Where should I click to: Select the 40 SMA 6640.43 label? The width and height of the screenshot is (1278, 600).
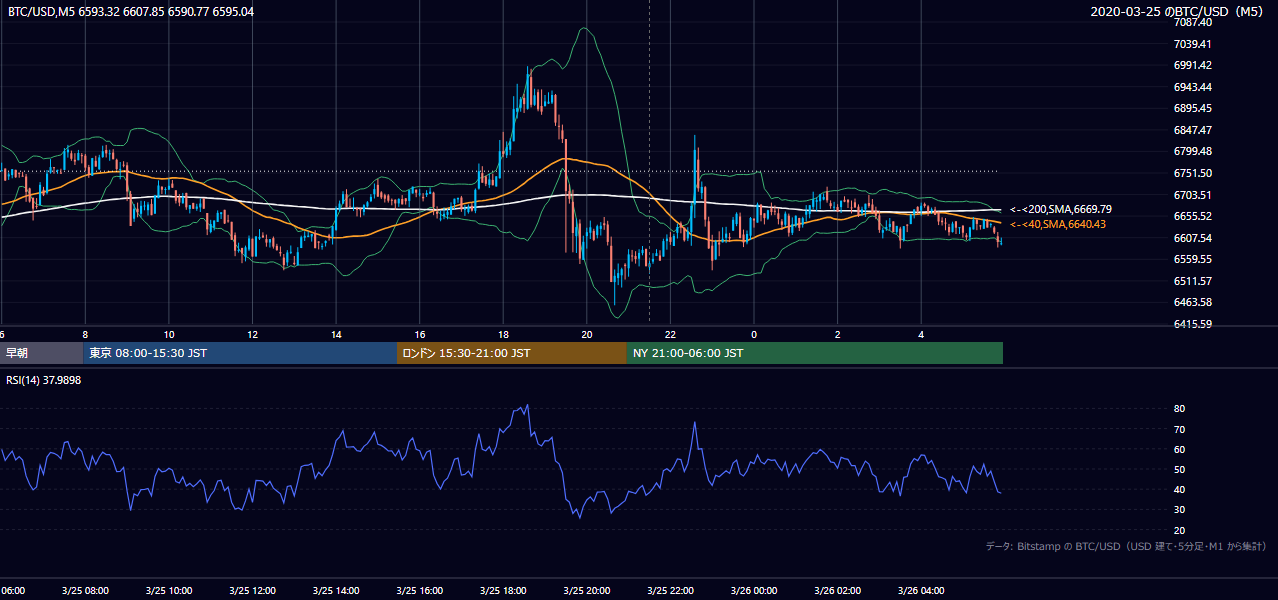pyautogui.click(x=1057, y=225)
